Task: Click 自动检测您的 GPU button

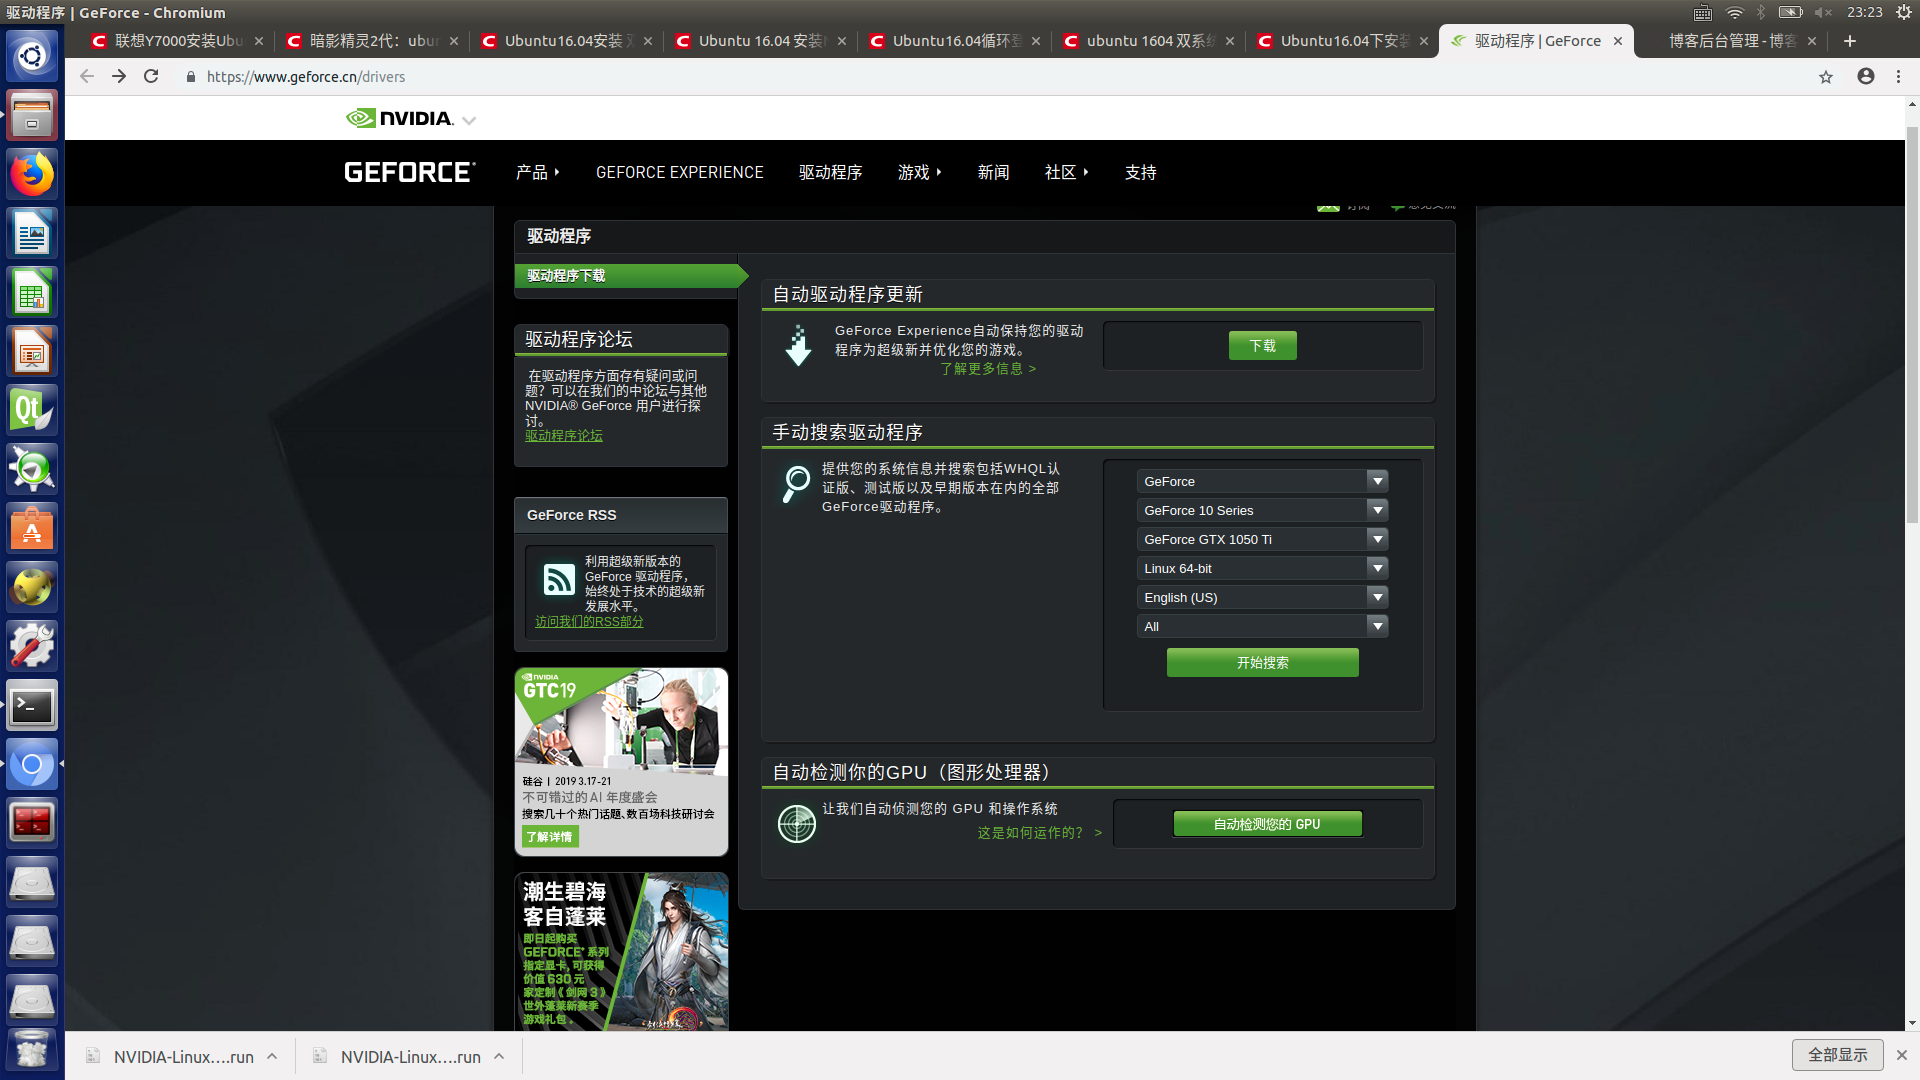Action: point(1267,824)
